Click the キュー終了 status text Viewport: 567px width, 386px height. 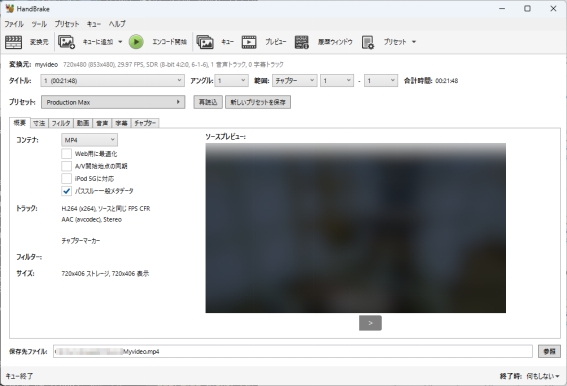point(19,376)
